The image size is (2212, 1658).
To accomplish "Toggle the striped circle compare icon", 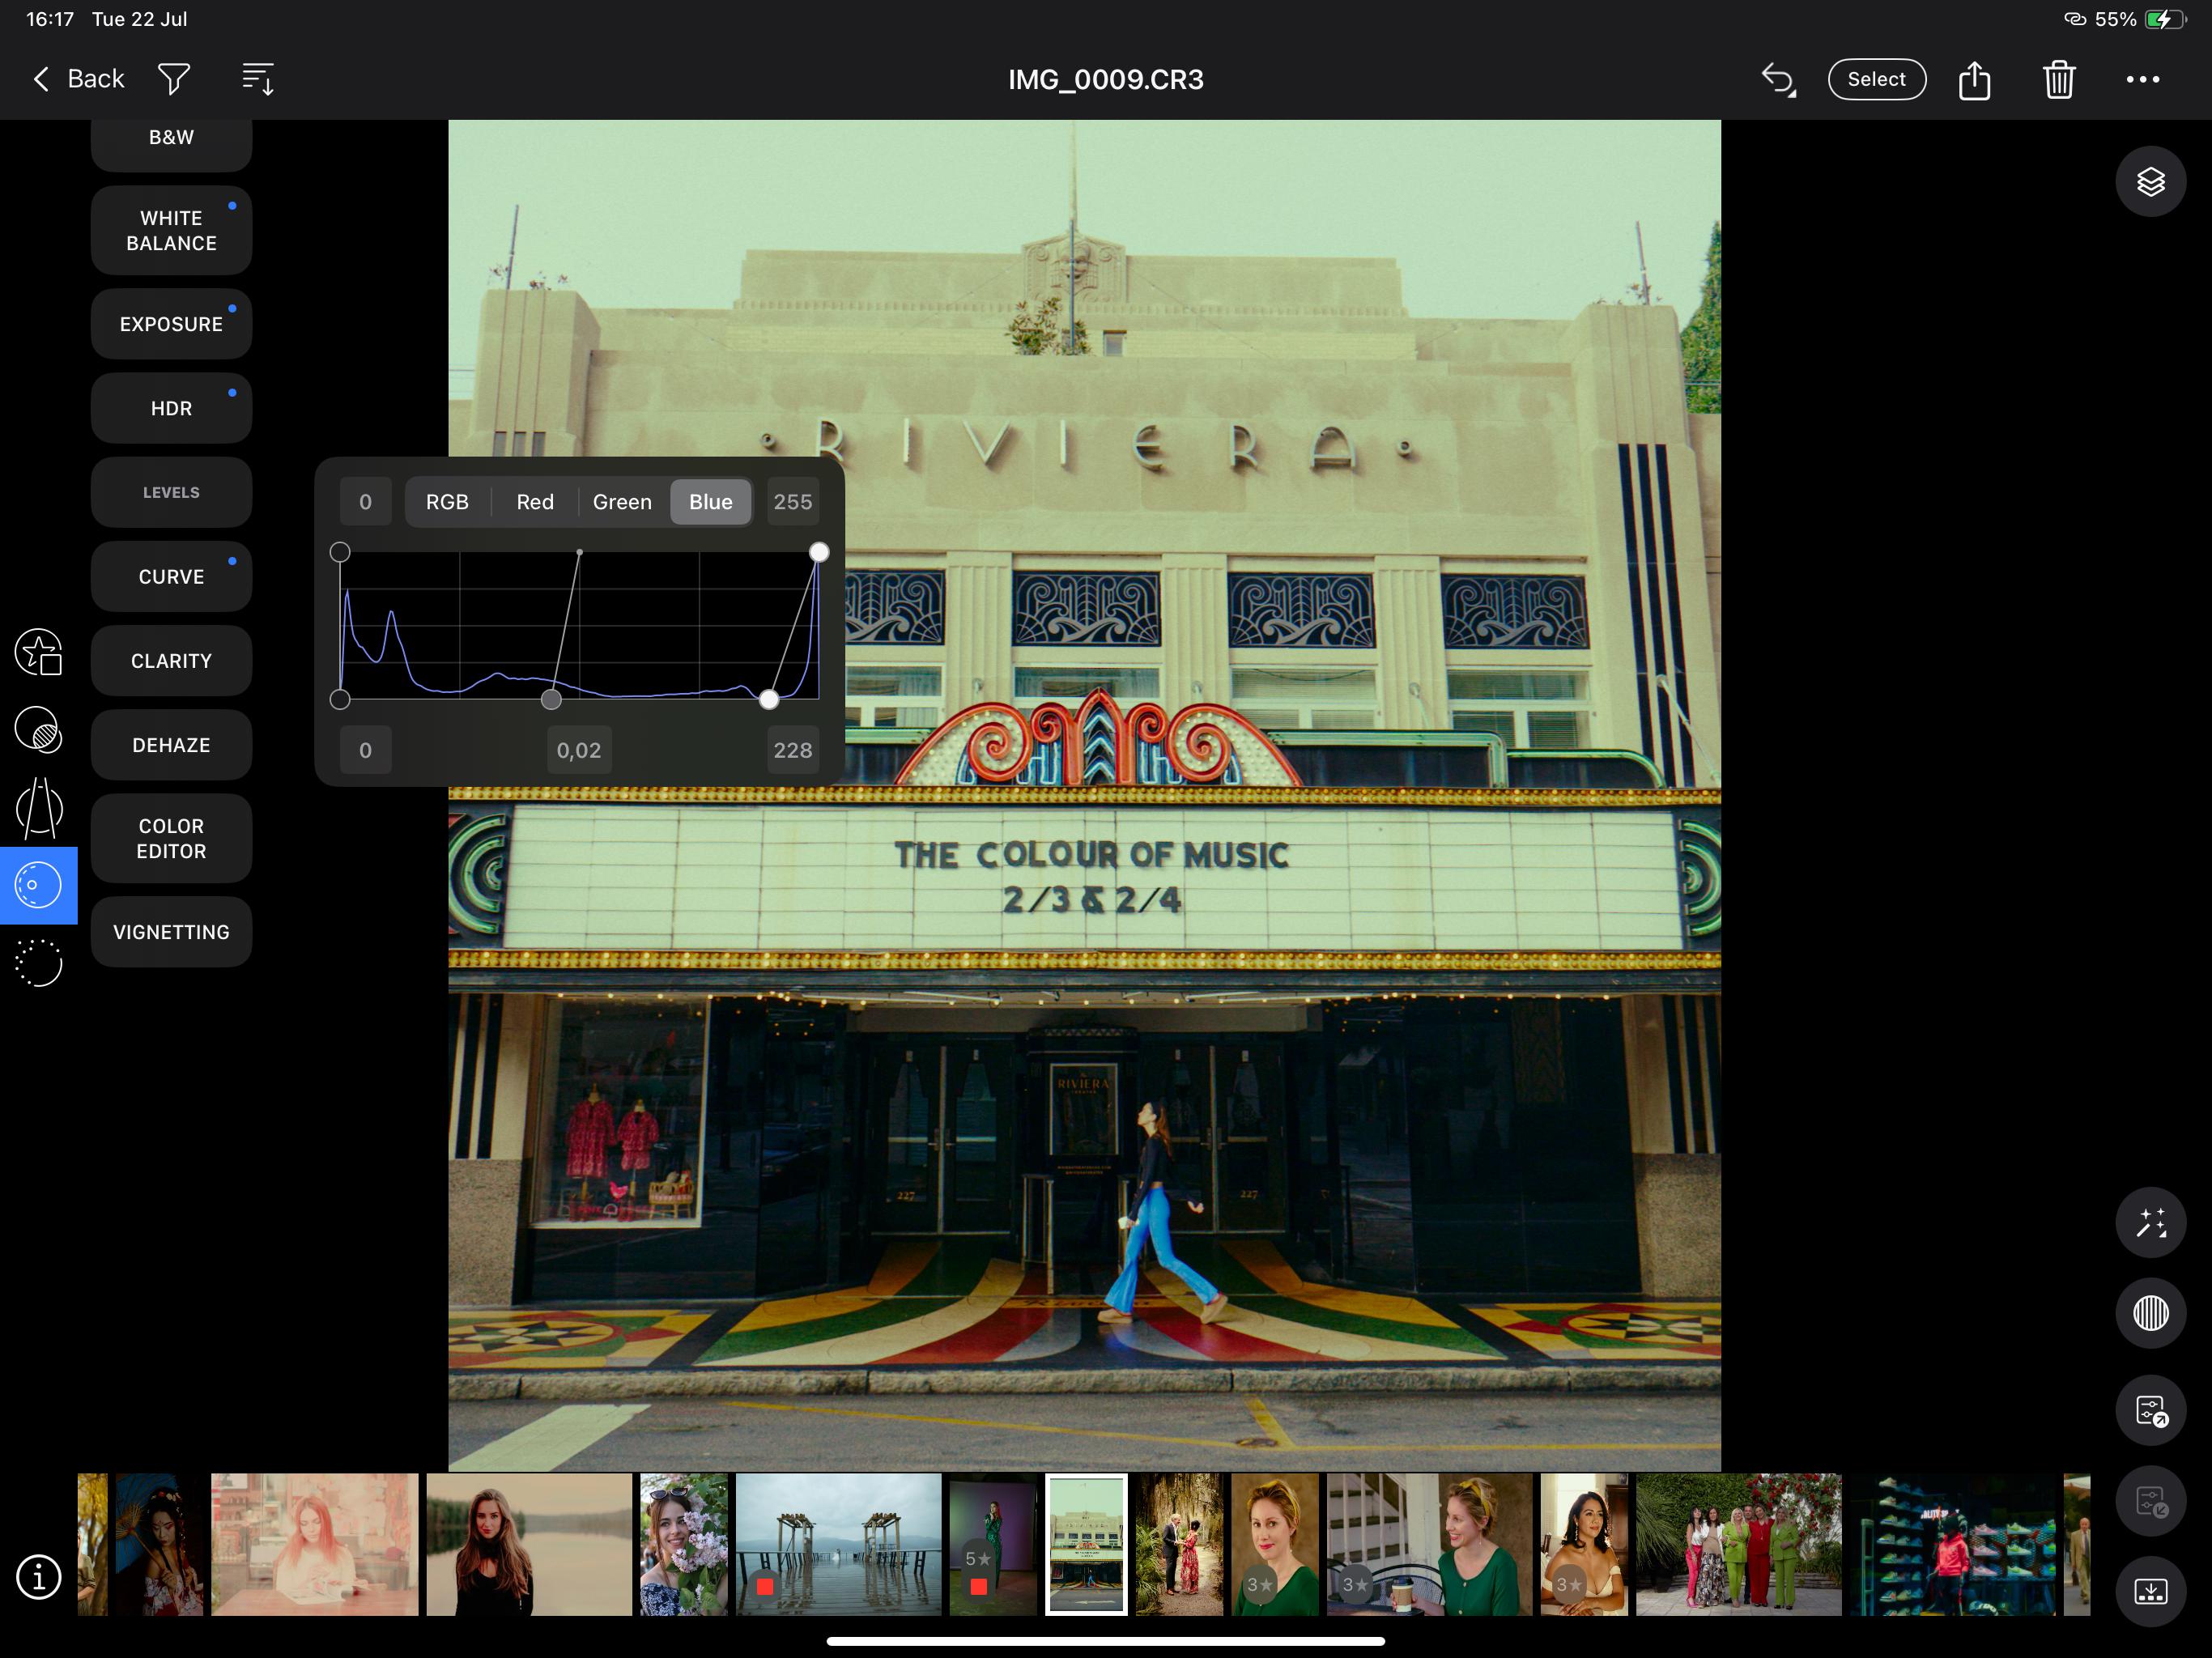I will [2150, 1313].
